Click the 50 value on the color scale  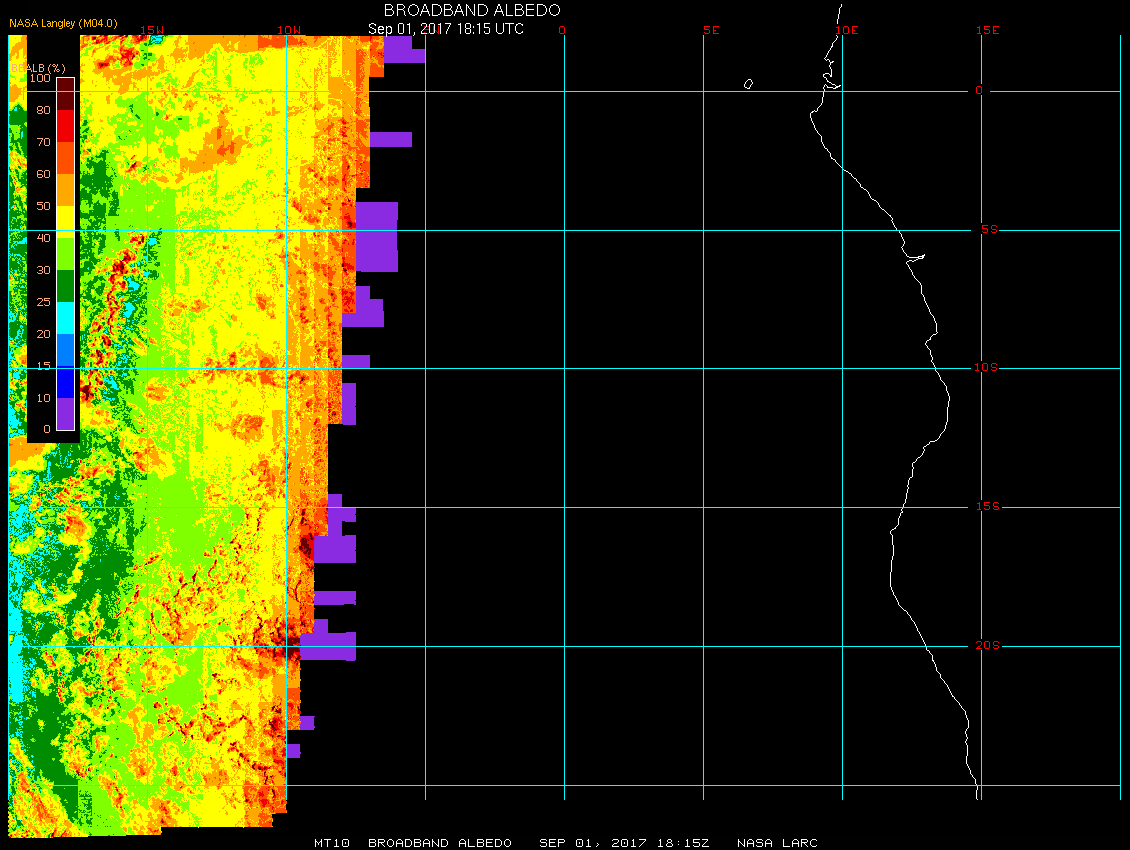pos(43,206)
